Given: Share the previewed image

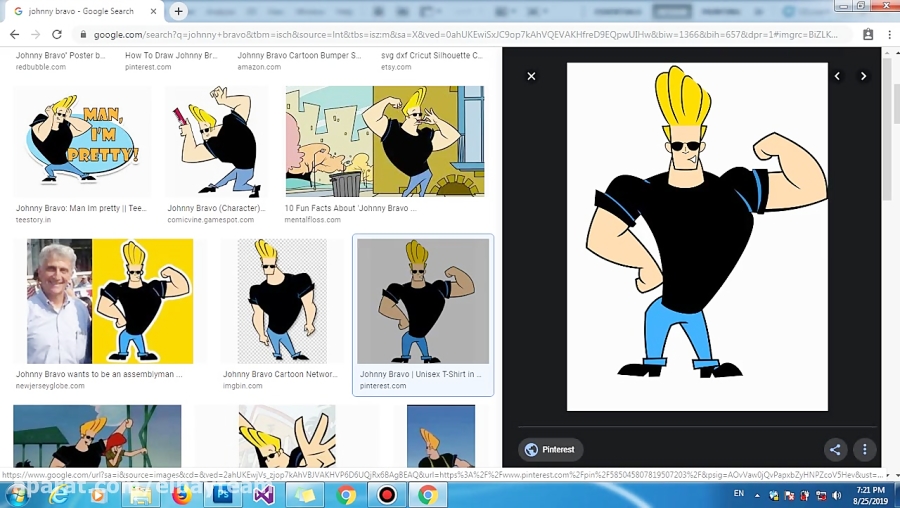Looking at the screenshot, I should tap(835, 449).
